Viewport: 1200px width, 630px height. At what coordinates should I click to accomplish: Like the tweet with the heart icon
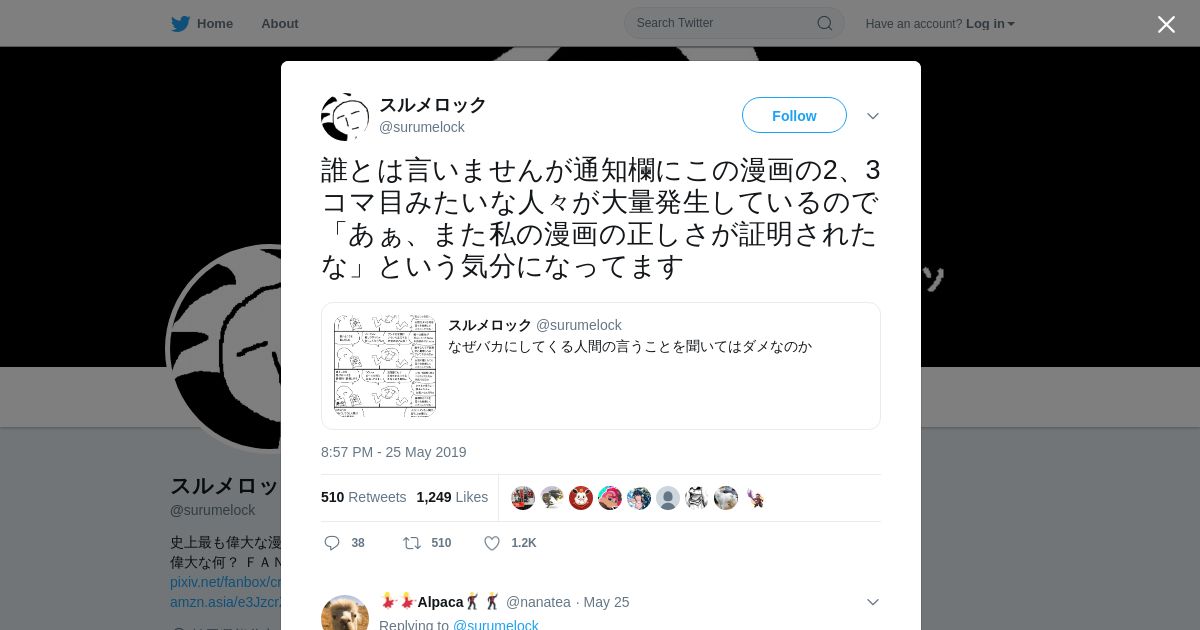(x=492, y=543)
